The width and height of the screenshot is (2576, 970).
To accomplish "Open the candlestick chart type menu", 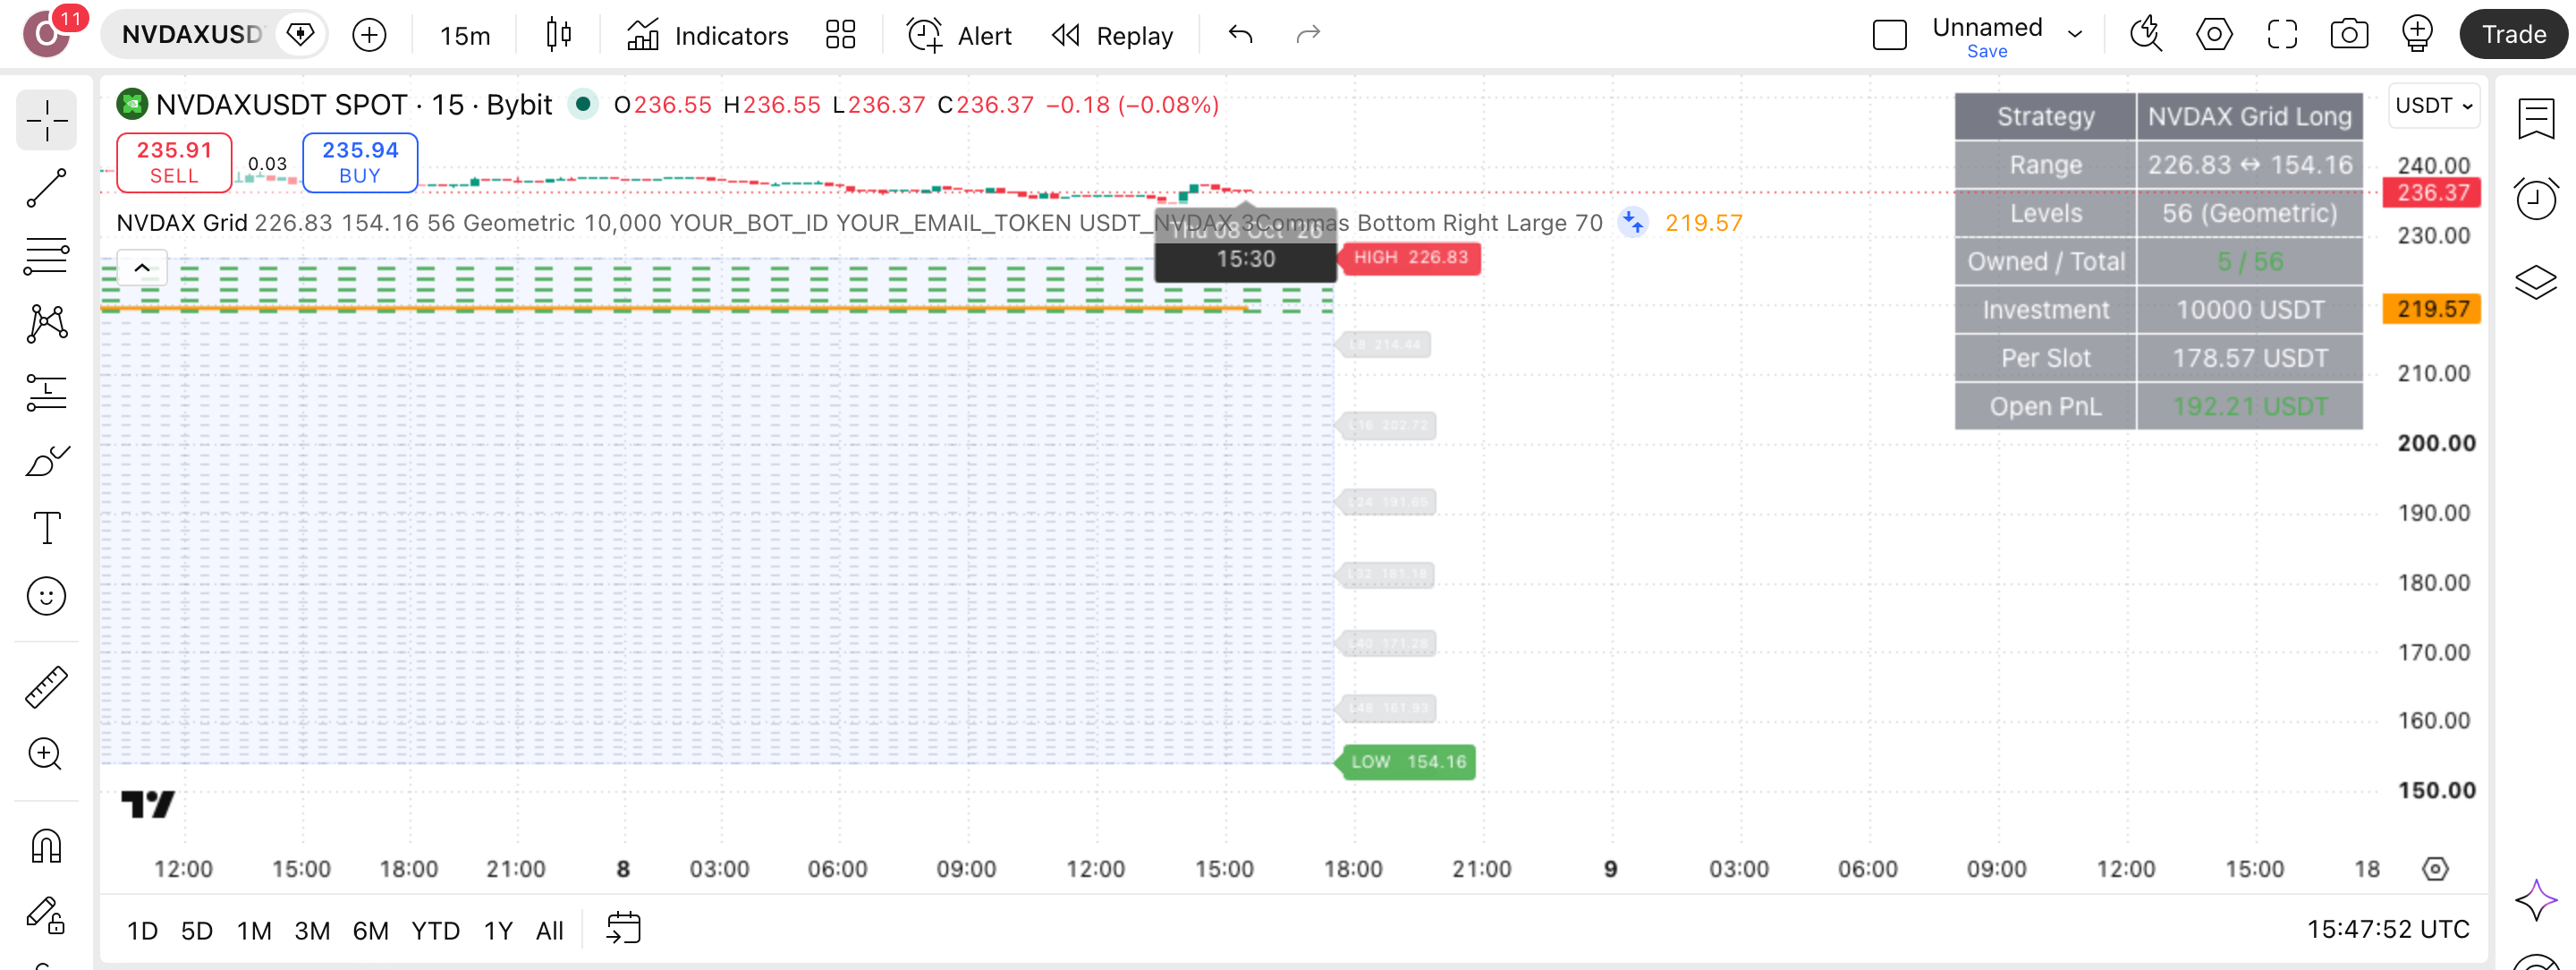I will (559, 35).
